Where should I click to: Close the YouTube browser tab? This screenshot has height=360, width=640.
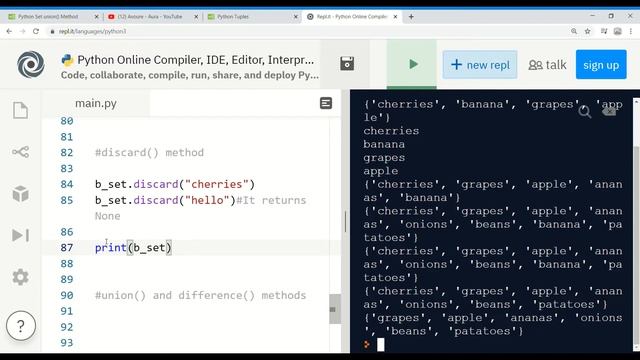click(196, 17)
